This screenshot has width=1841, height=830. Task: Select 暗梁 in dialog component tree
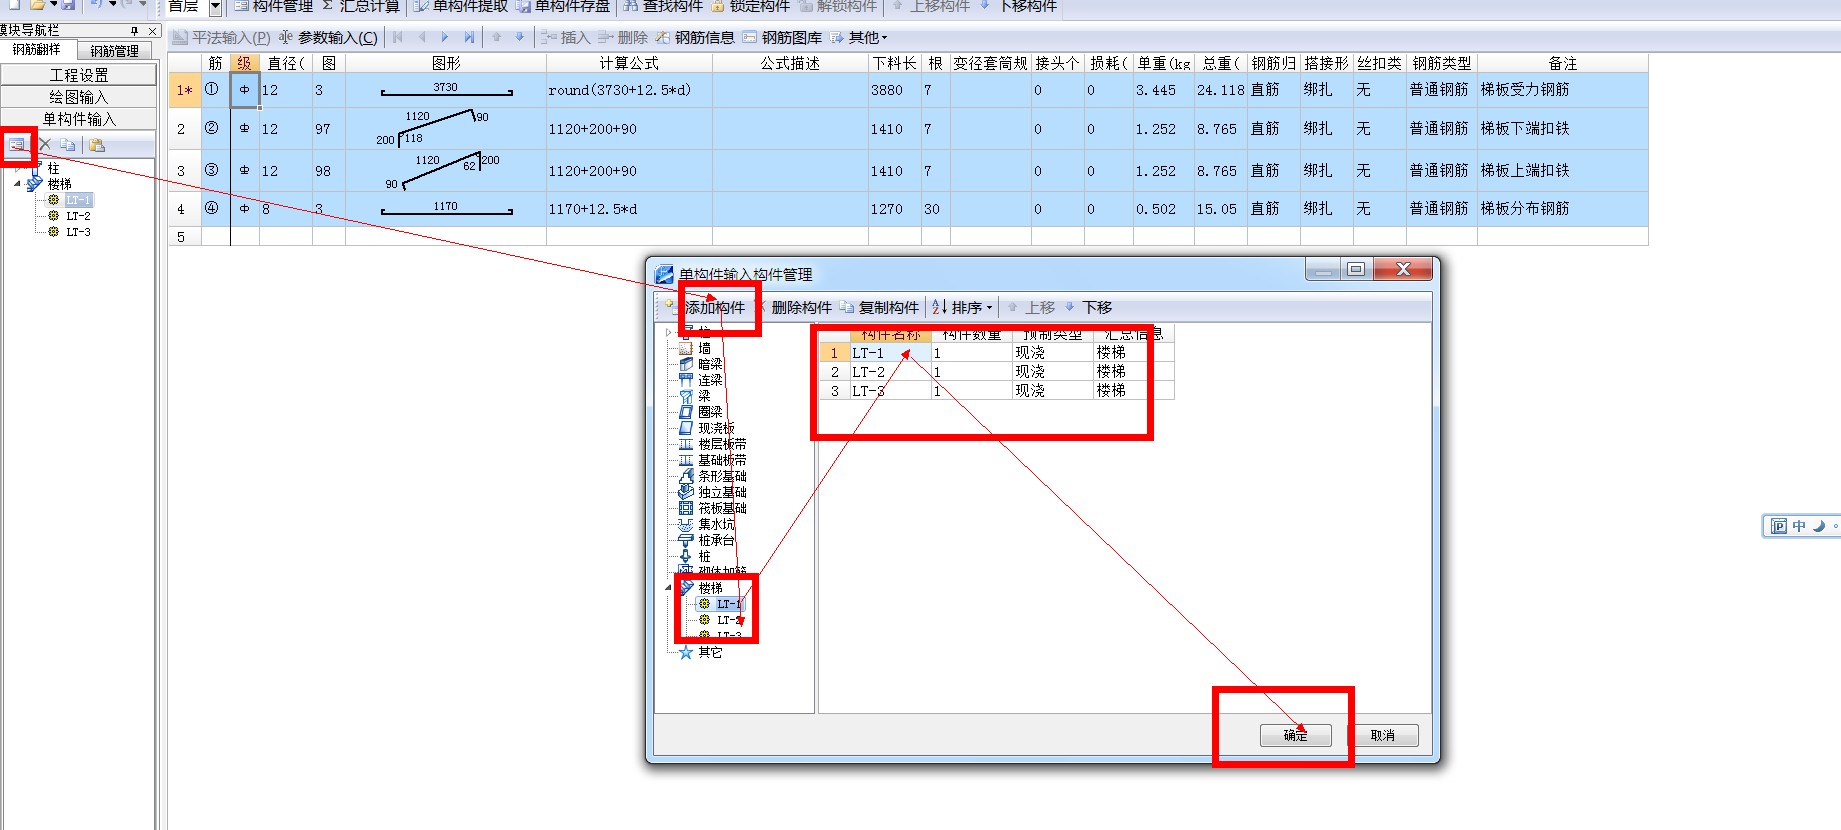(x=710, y=364)
